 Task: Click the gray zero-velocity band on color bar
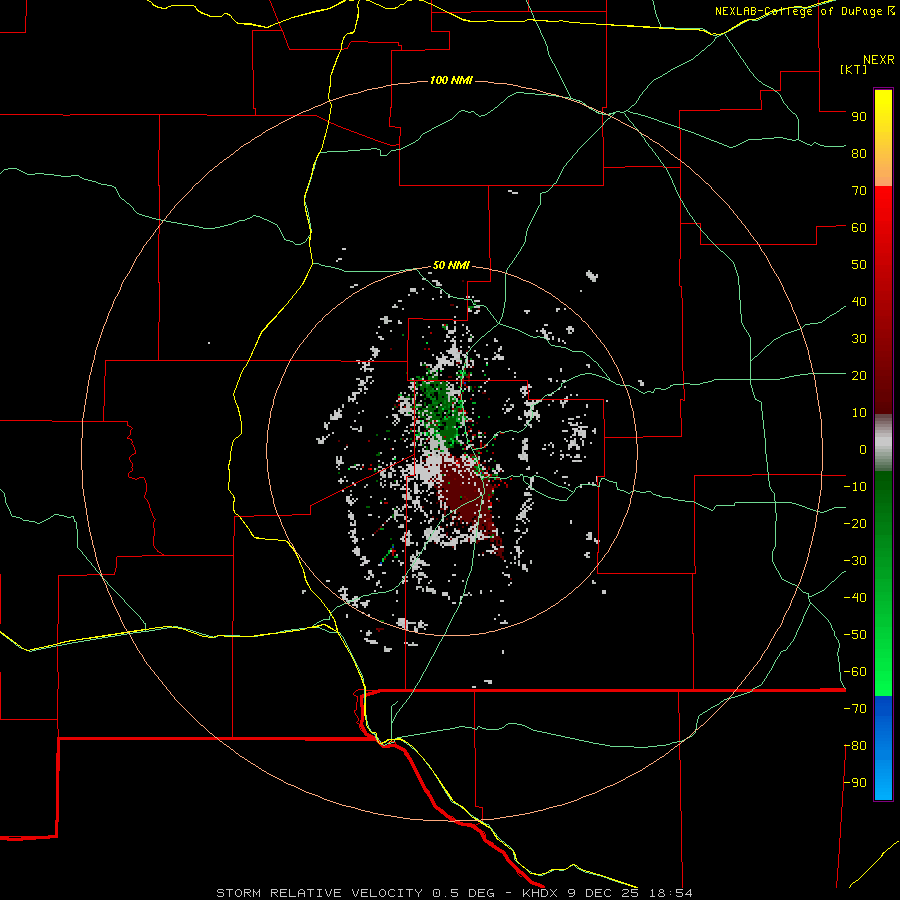[x=883, y=443]
